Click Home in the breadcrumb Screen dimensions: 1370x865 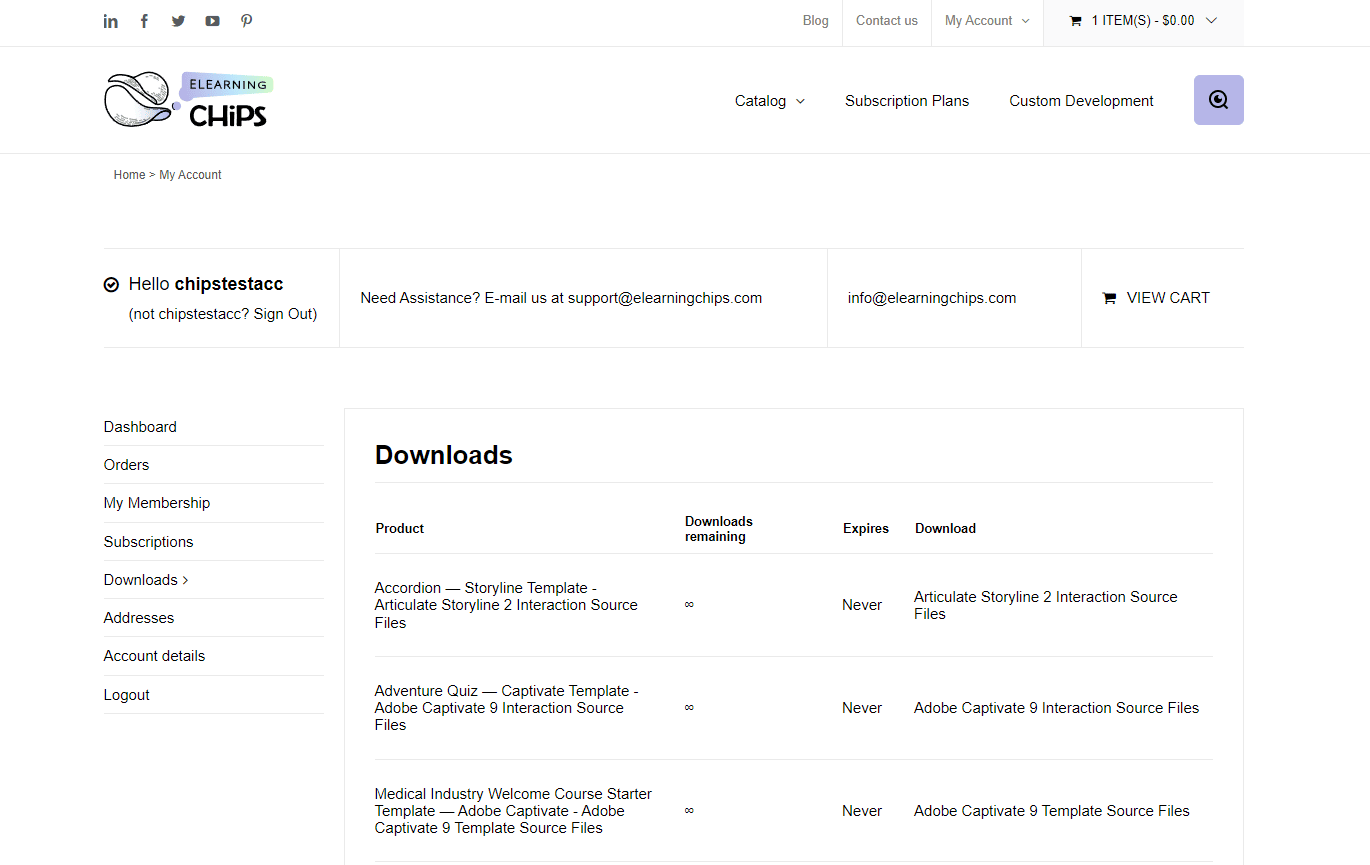point(129,175)
